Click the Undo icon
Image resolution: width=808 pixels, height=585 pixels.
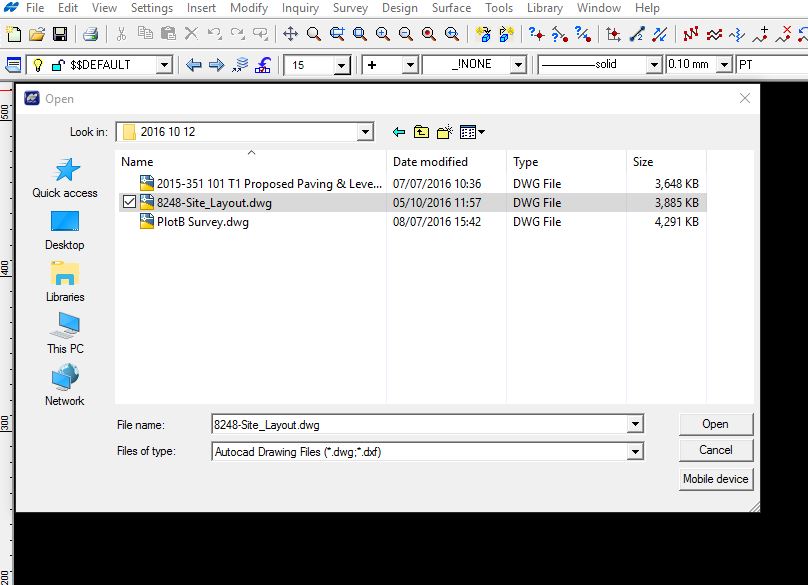coord(217,33)
